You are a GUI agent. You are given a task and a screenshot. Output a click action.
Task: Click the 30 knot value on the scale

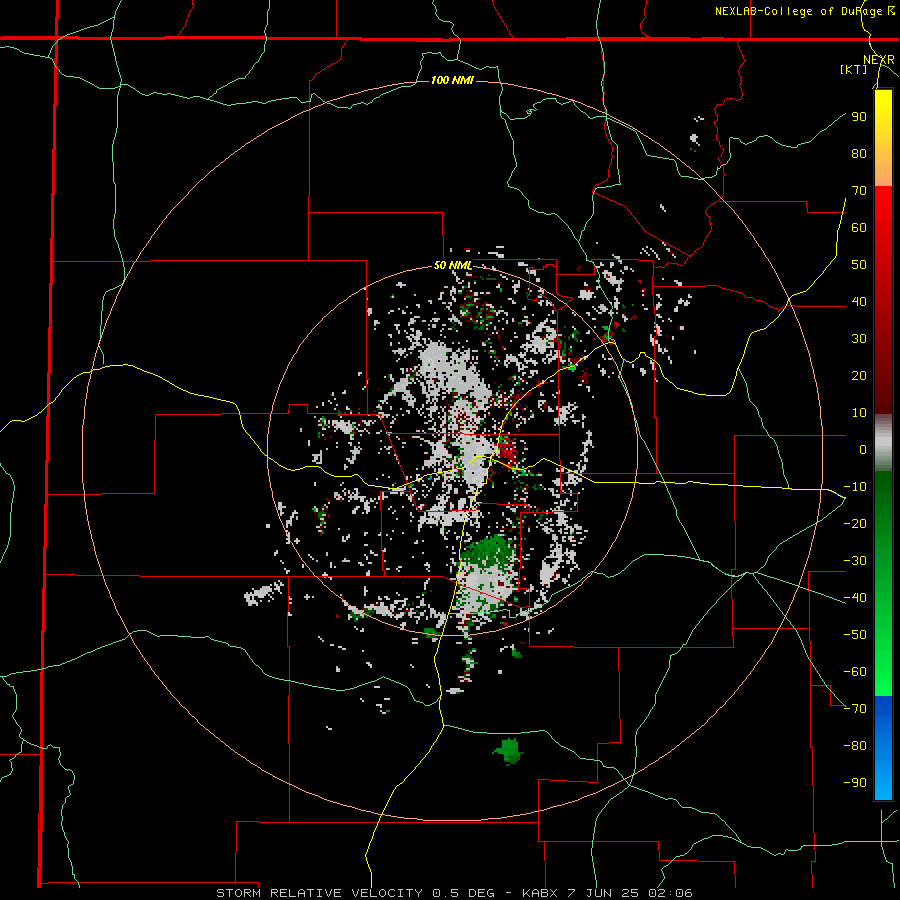tap(859, 339)
